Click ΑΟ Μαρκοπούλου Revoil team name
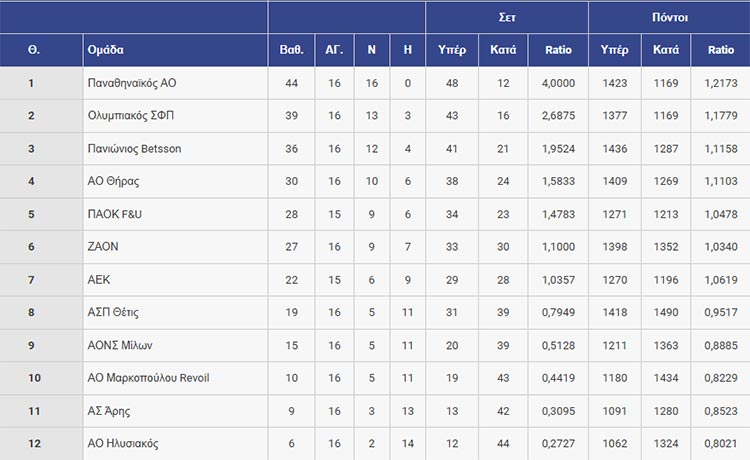 coord(149,378)
